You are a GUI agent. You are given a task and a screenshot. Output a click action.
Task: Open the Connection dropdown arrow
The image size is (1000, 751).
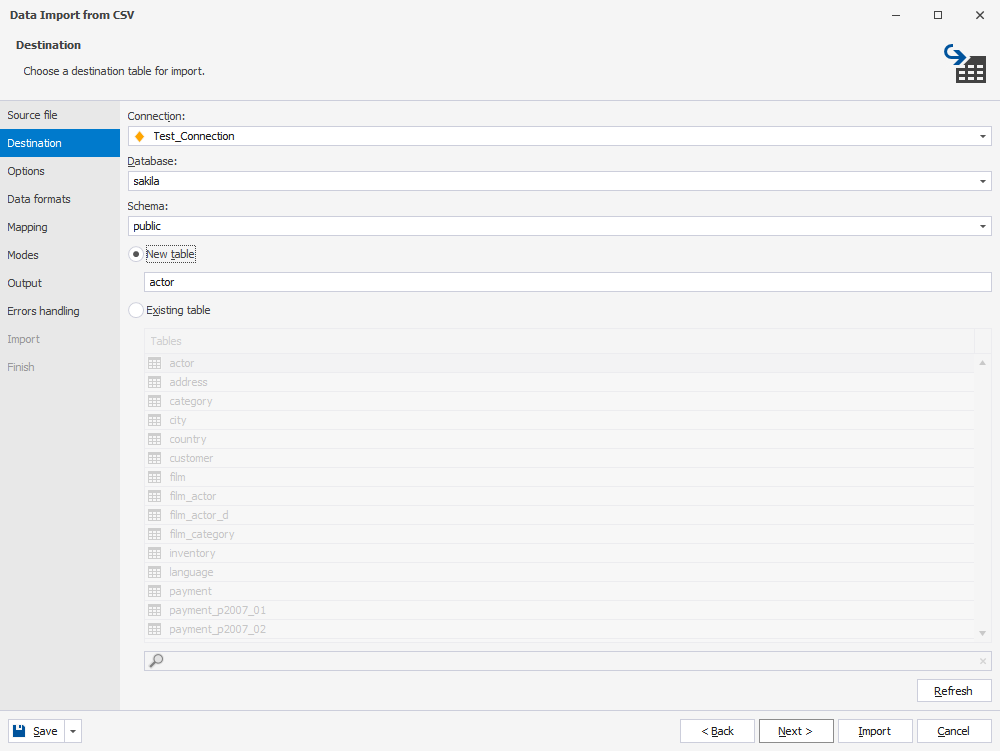[x=983, y=136]
